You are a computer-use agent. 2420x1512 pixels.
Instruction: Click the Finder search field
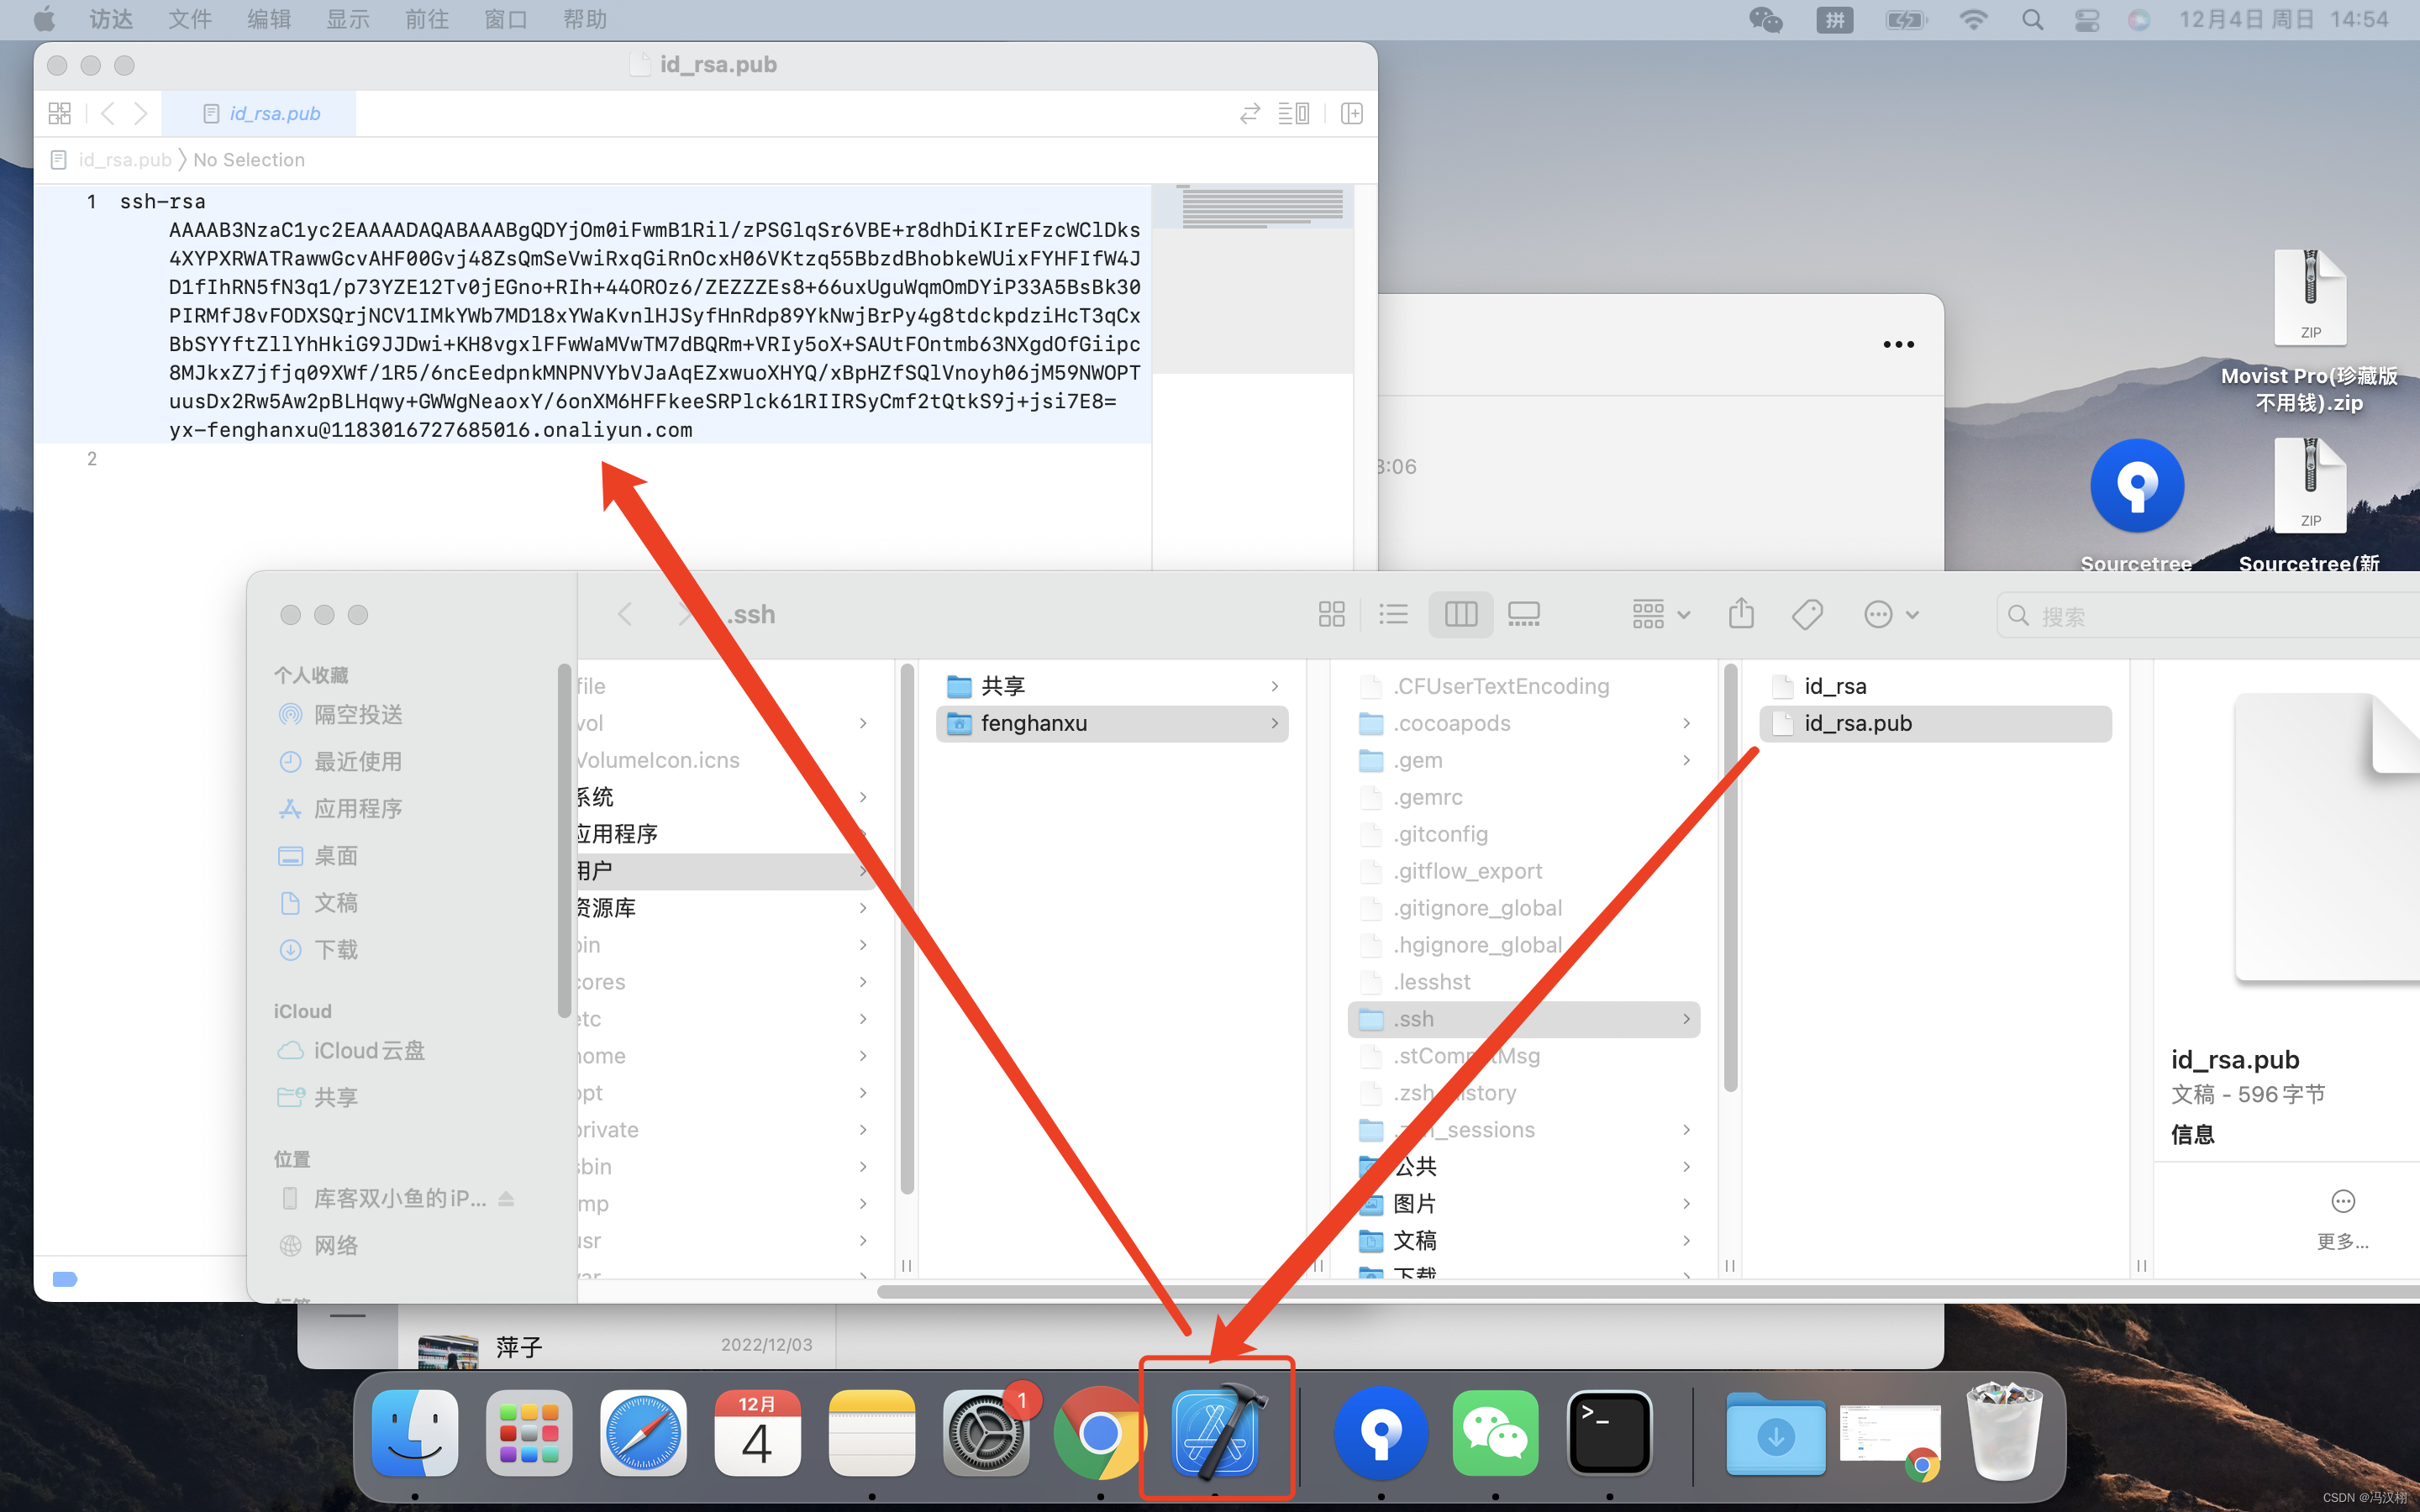(2210, 615)
